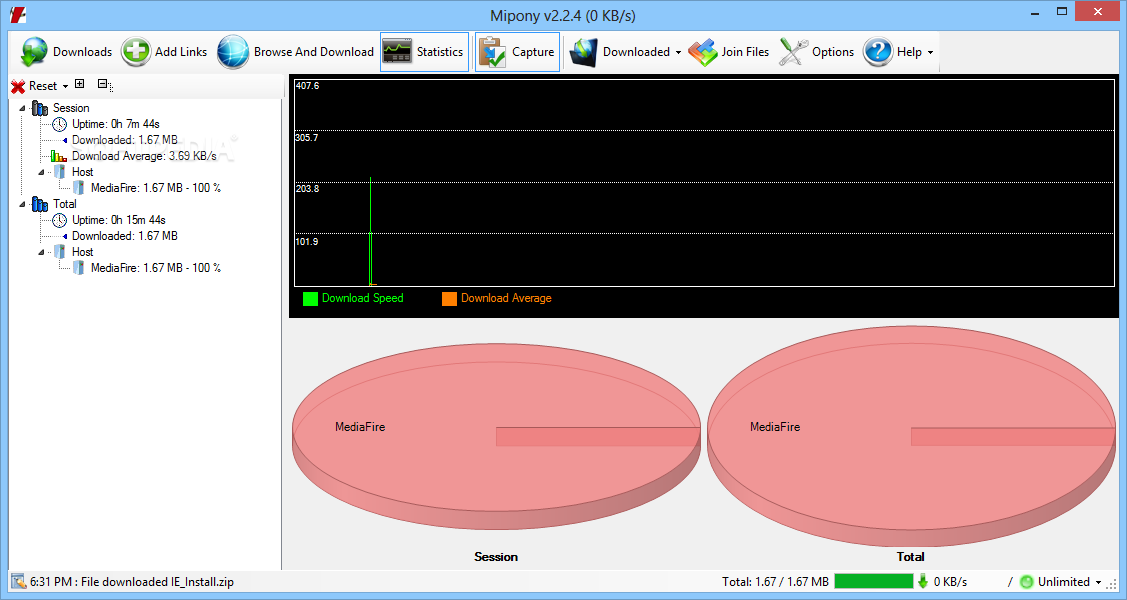Image resolution: width=1127 pixels, height=600 pixels.
Task: Open the Downloaded dropdown arrow
Action: point(678,52)
